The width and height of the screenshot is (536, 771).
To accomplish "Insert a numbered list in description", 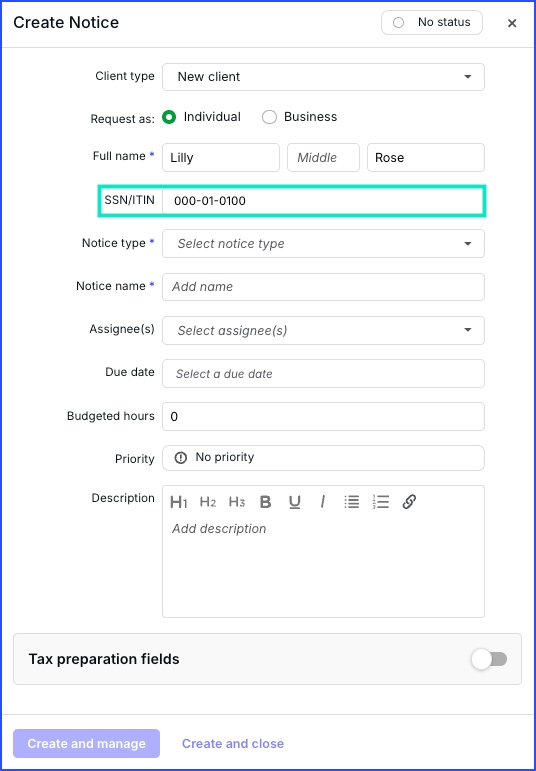I will tap(381, 502).
